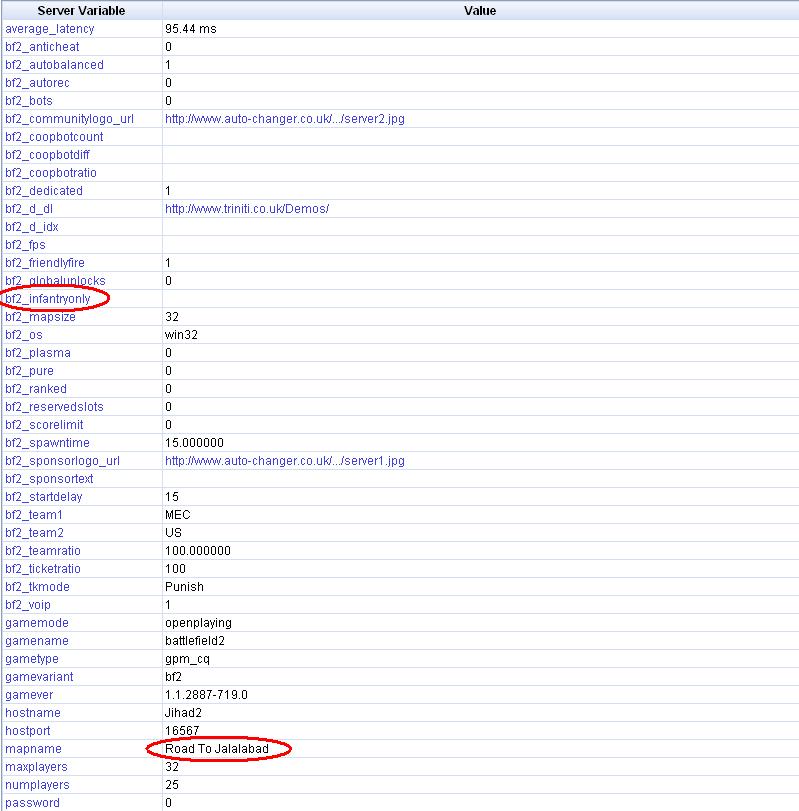
Task: Click the Server Variable column header
Action: click(80, 11)
